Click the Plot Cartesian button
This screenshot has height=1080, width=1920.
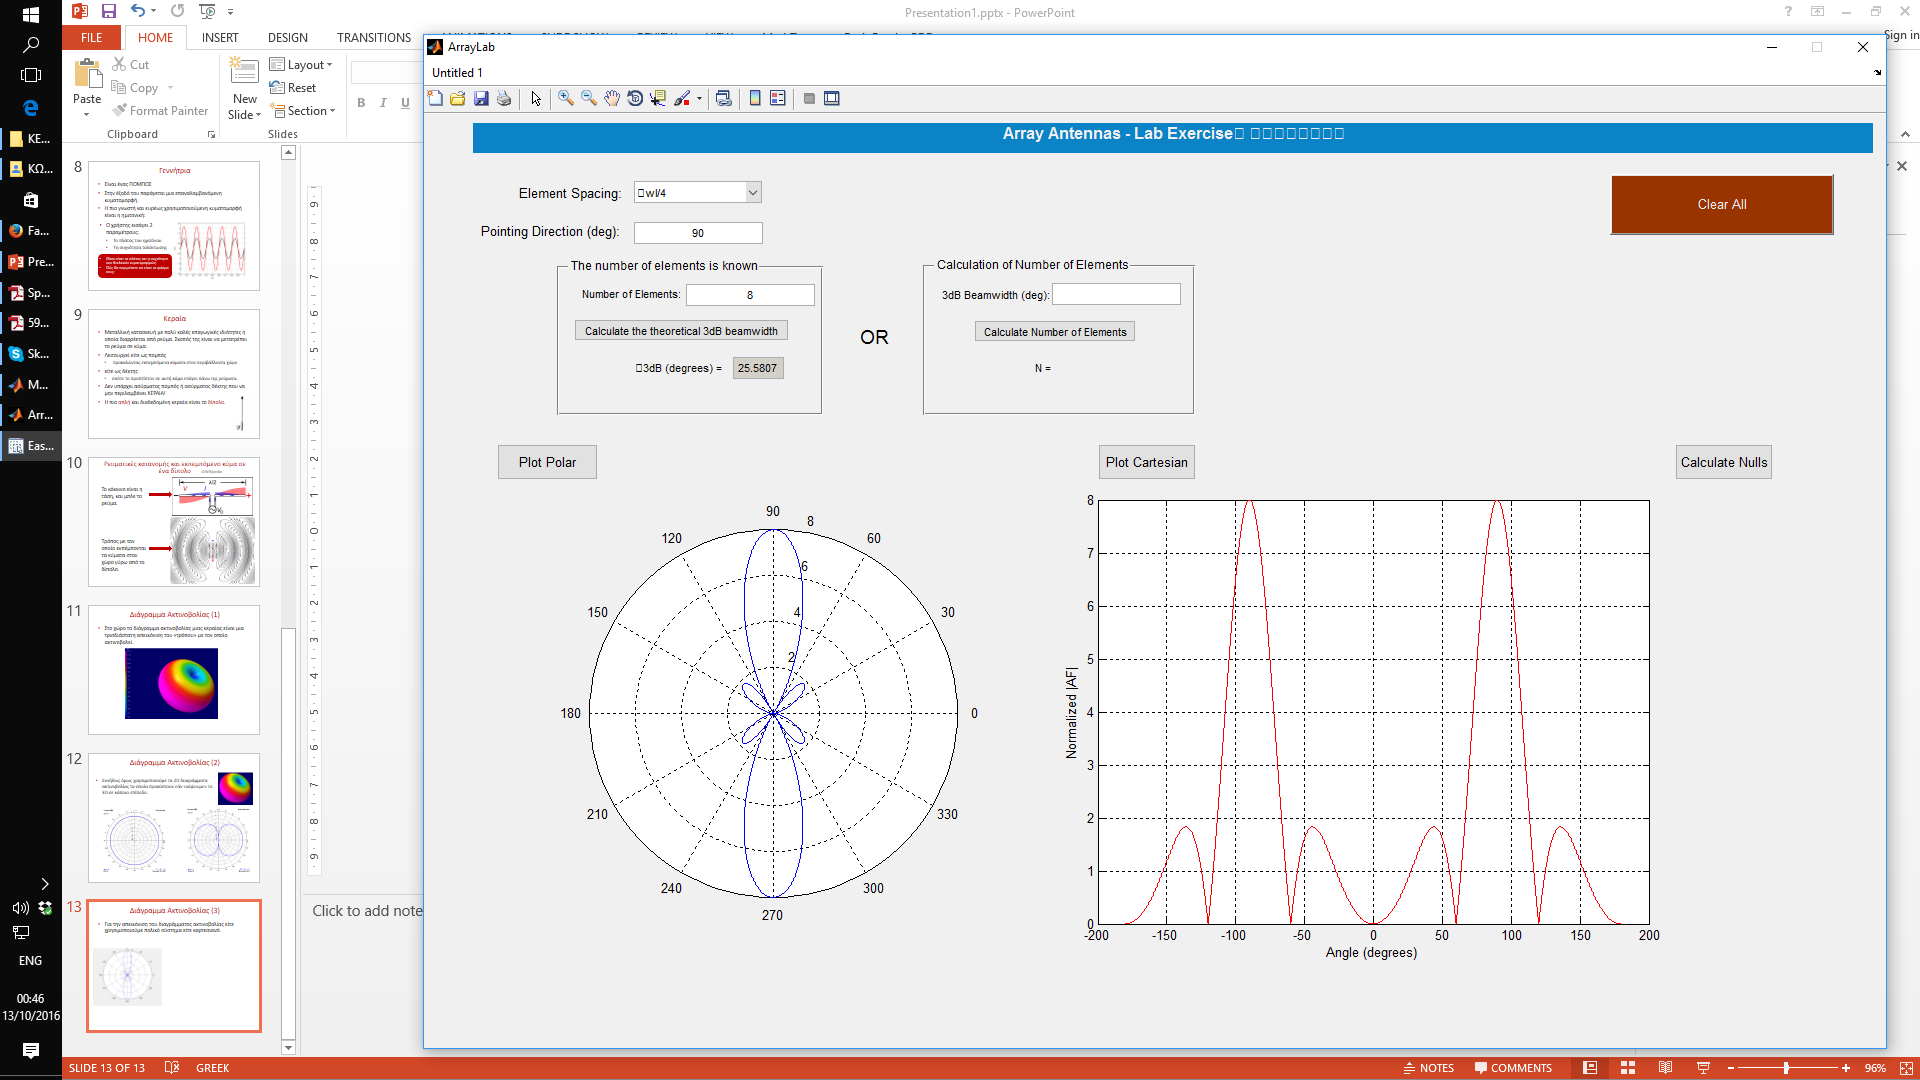1146,462
